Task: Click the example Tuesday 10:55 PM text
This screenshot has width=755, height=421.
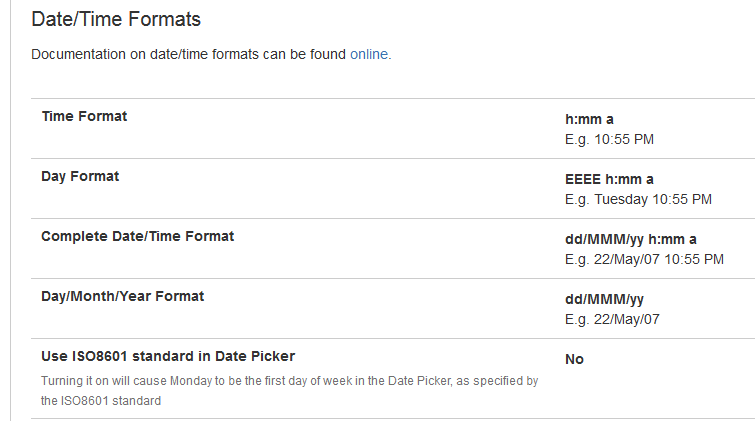Action: (638, 199)
